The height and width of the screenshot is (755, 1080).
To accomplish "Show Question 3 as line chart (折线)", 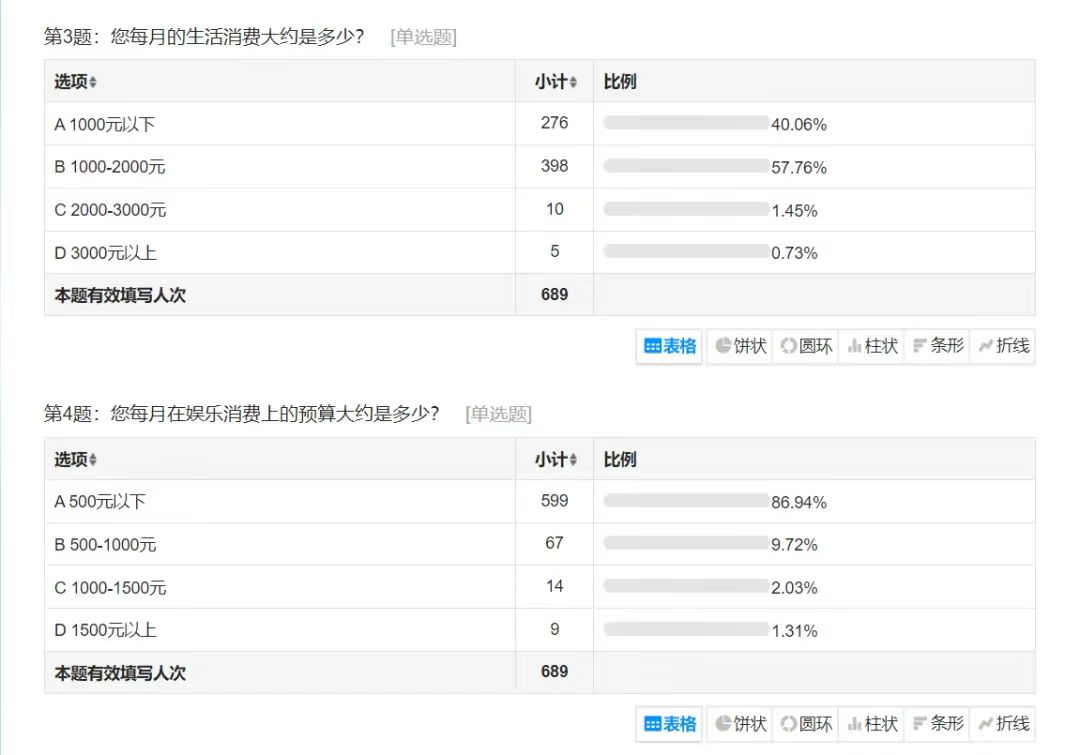I will click(x=1003, y=346).
